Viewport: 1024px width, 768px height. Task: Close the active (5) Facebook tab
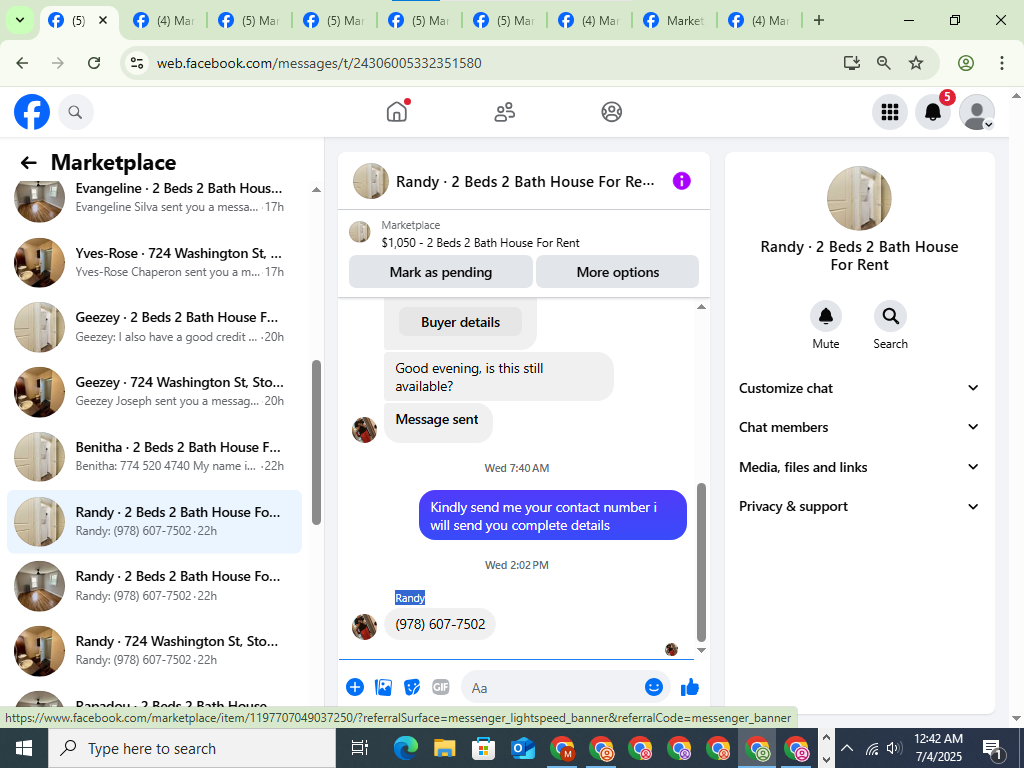click(103, 20)
